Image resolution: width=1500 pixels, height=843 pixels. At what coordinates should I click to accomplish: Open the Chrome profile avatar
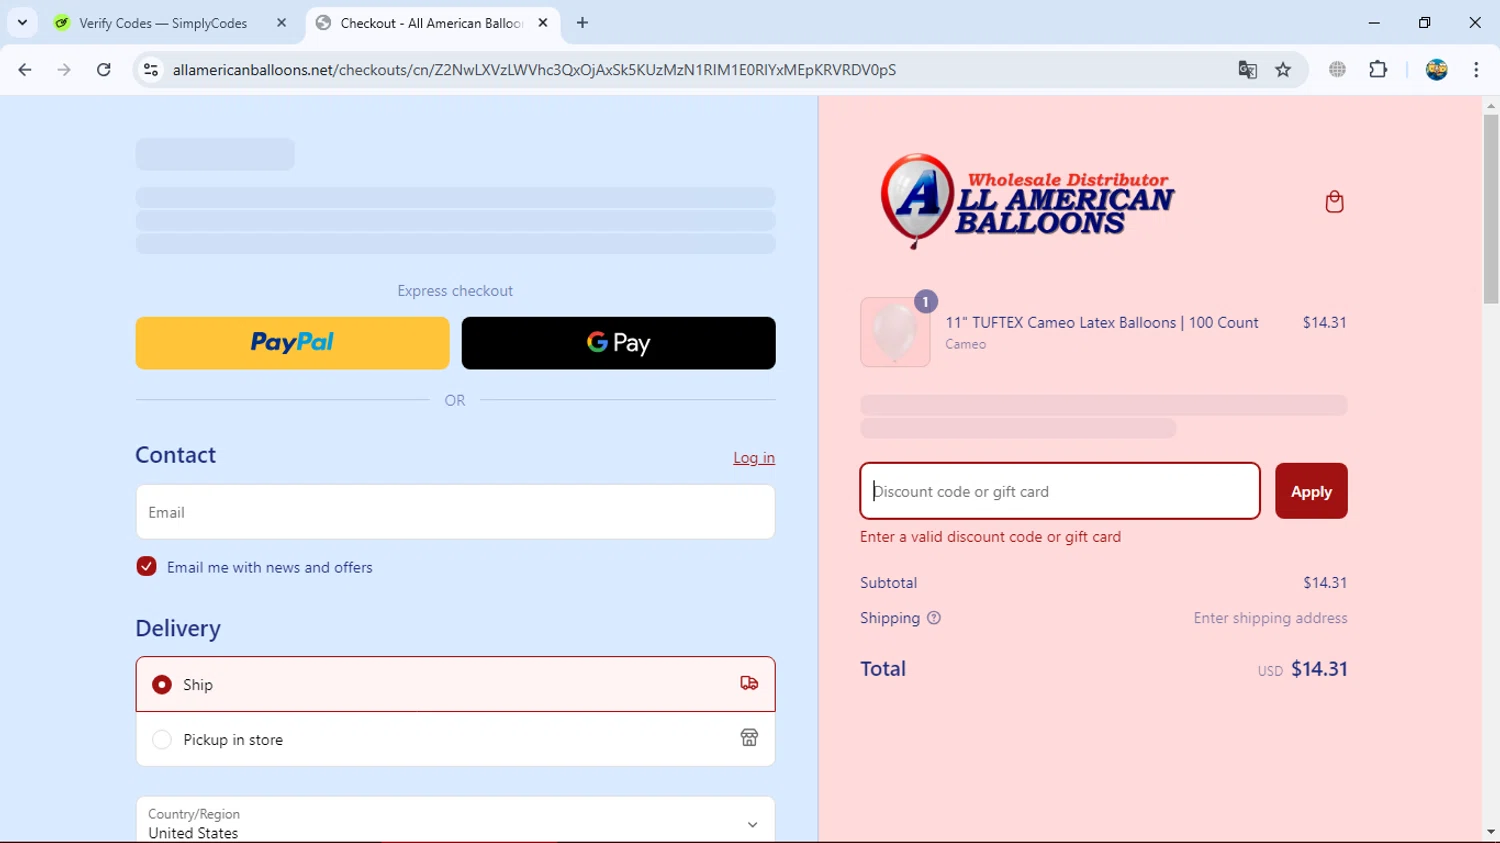(x=1437, y=70)
